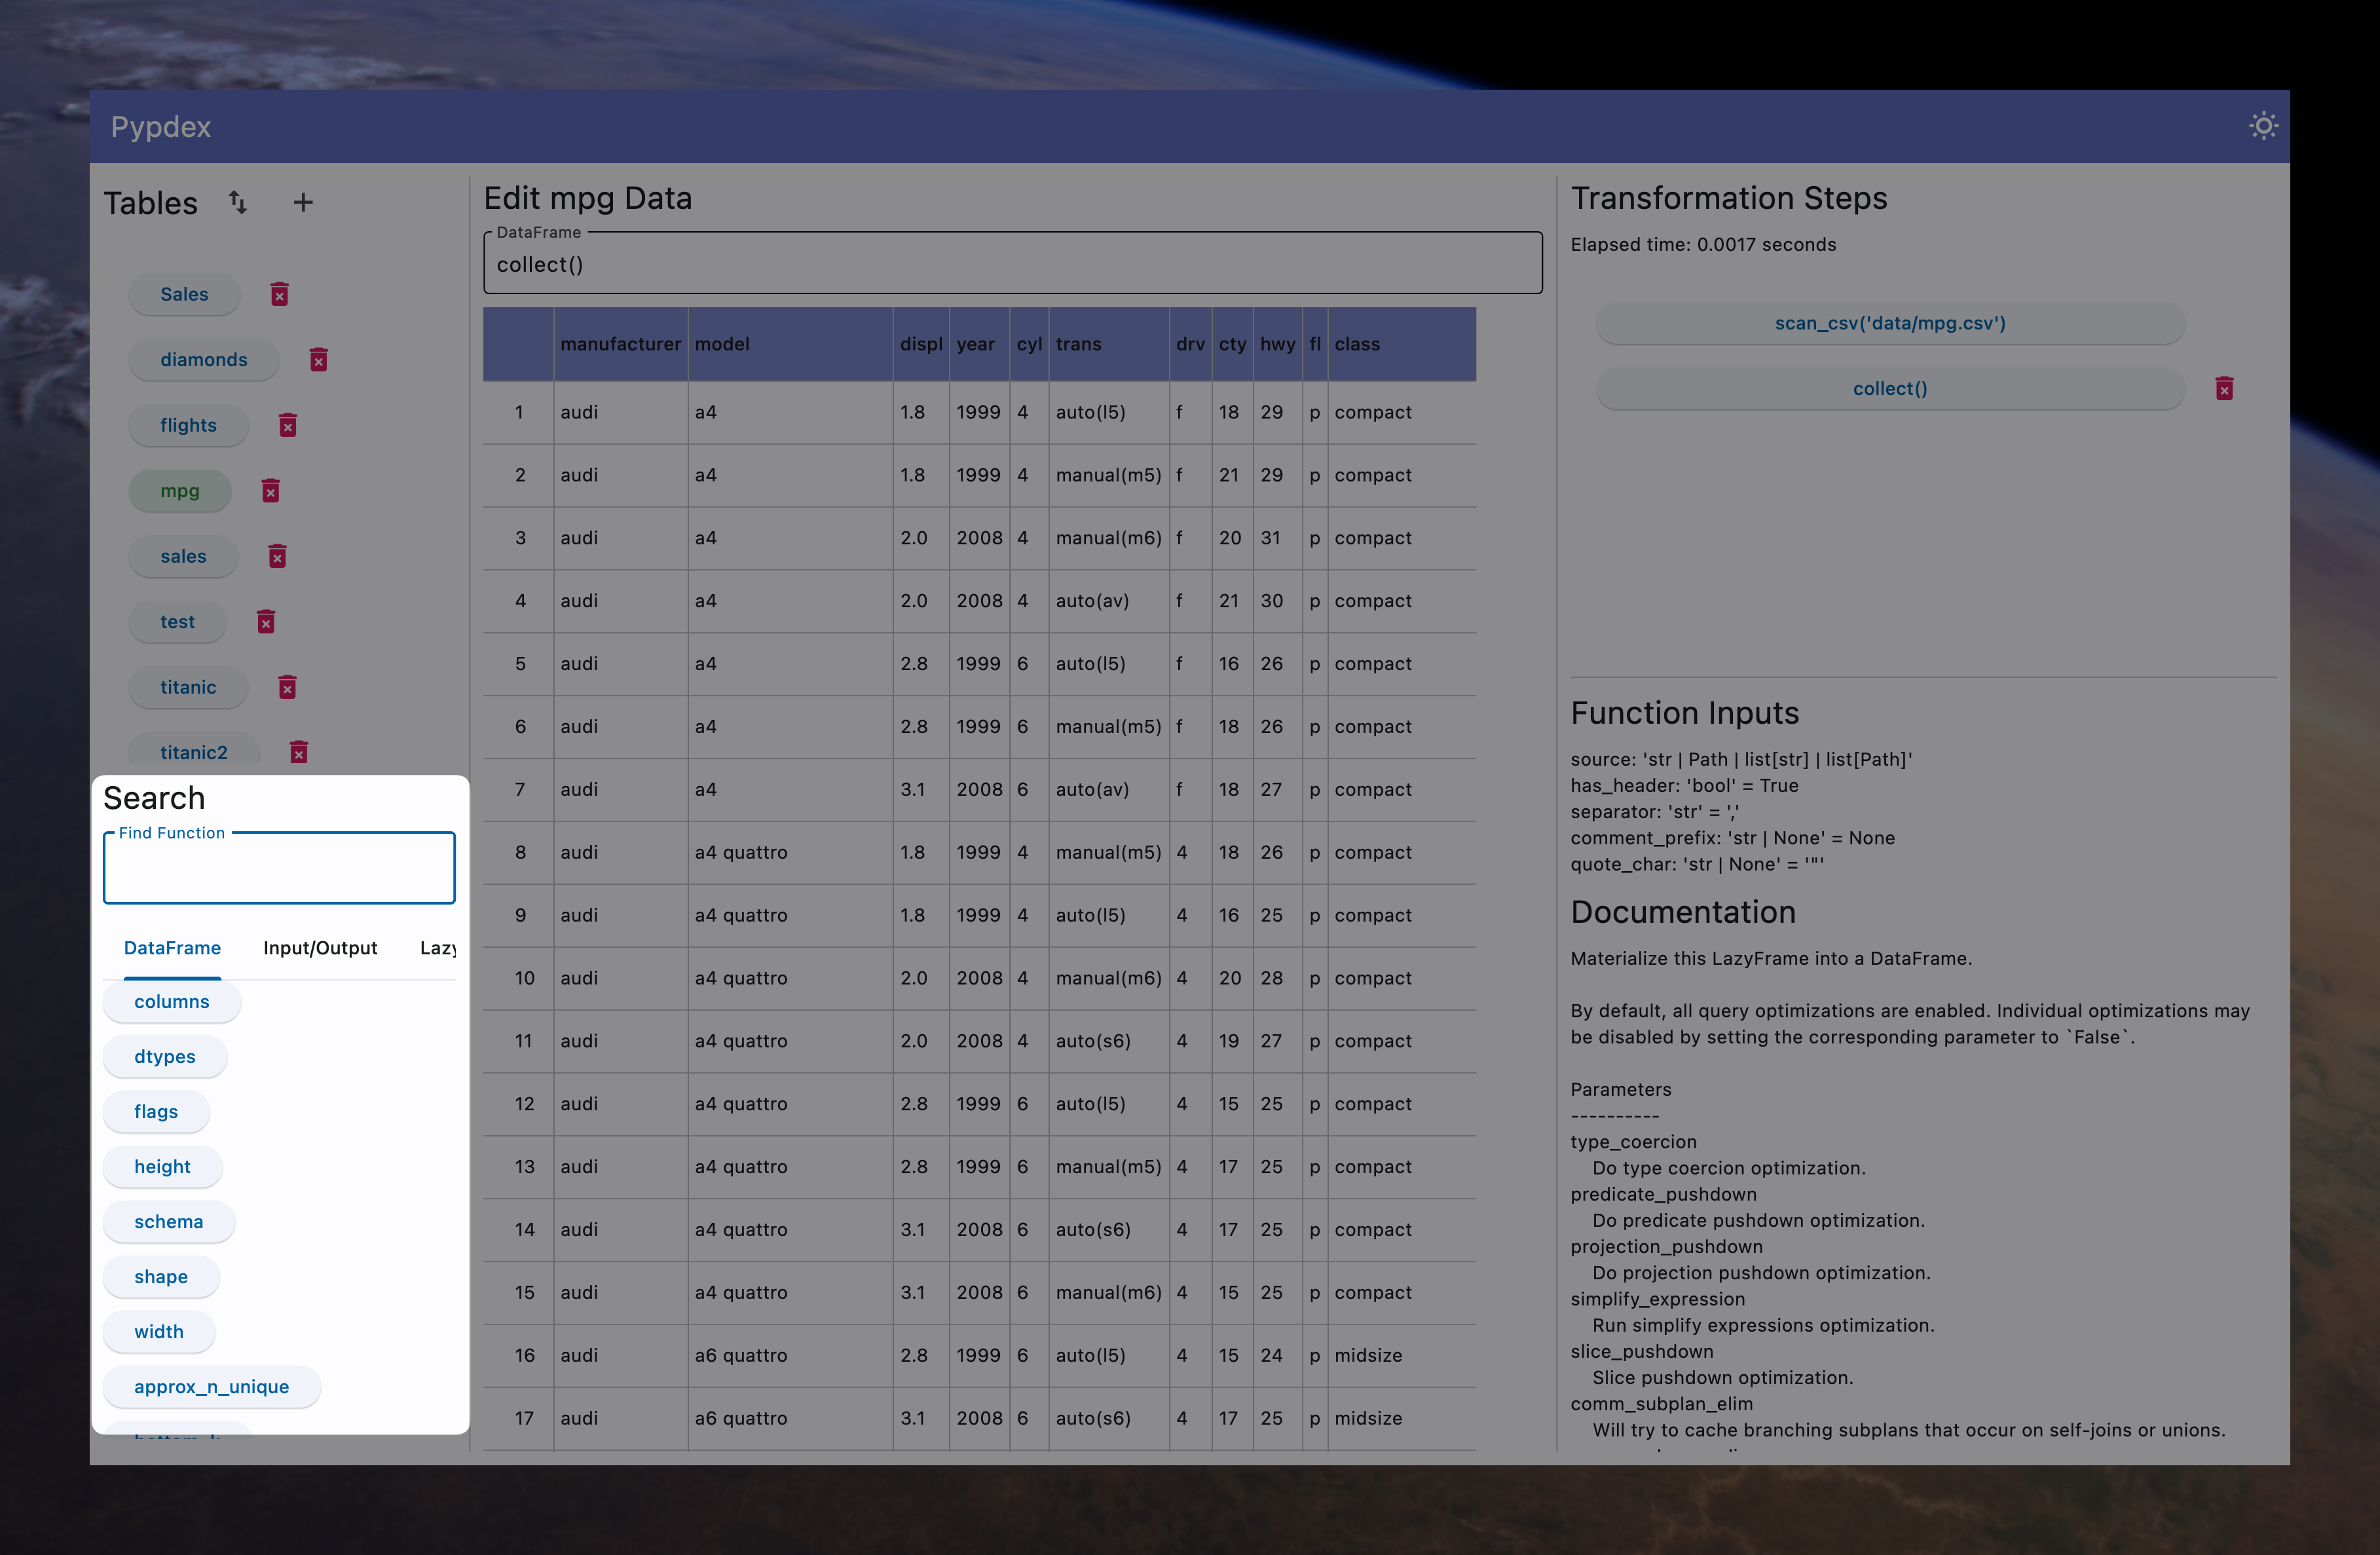
Task: Choose the schema function chip
Action: [168, 1222]
